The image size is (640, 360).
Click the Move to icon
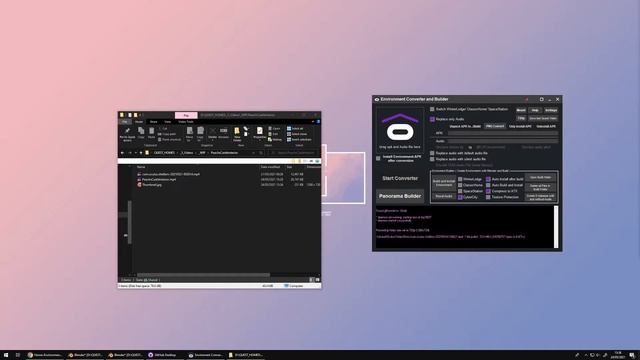point(189,131)
